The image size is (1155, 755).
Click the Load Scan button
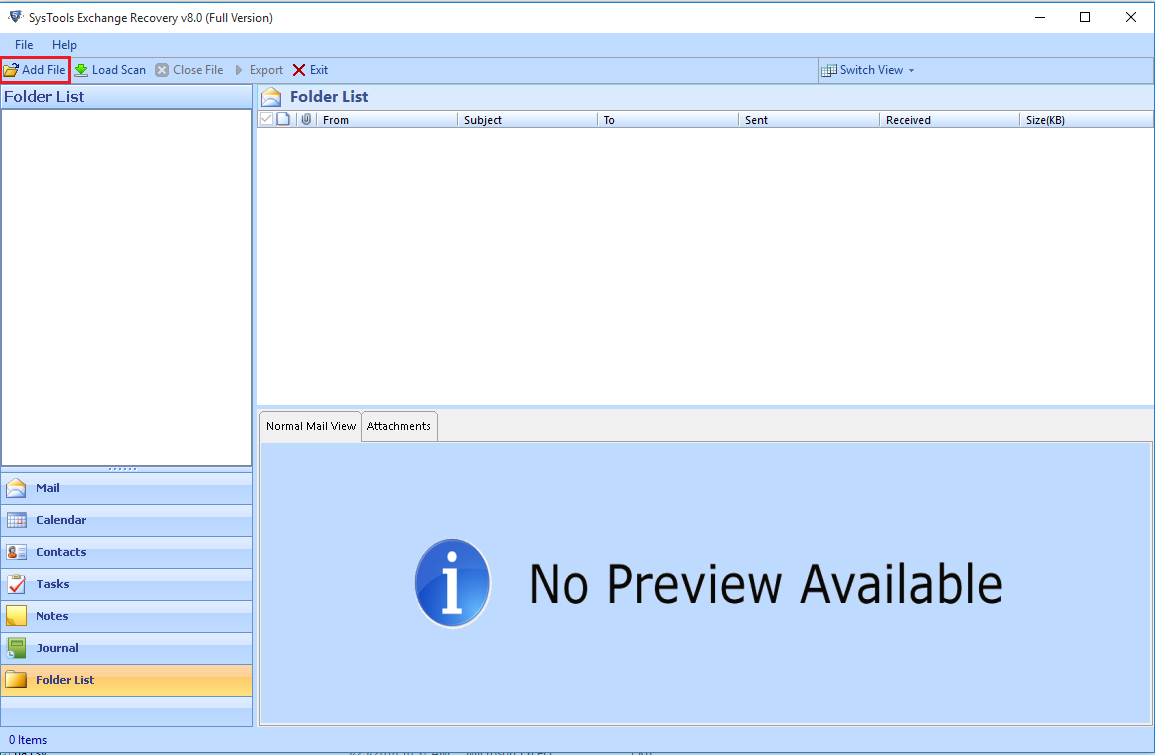point(110,70)
